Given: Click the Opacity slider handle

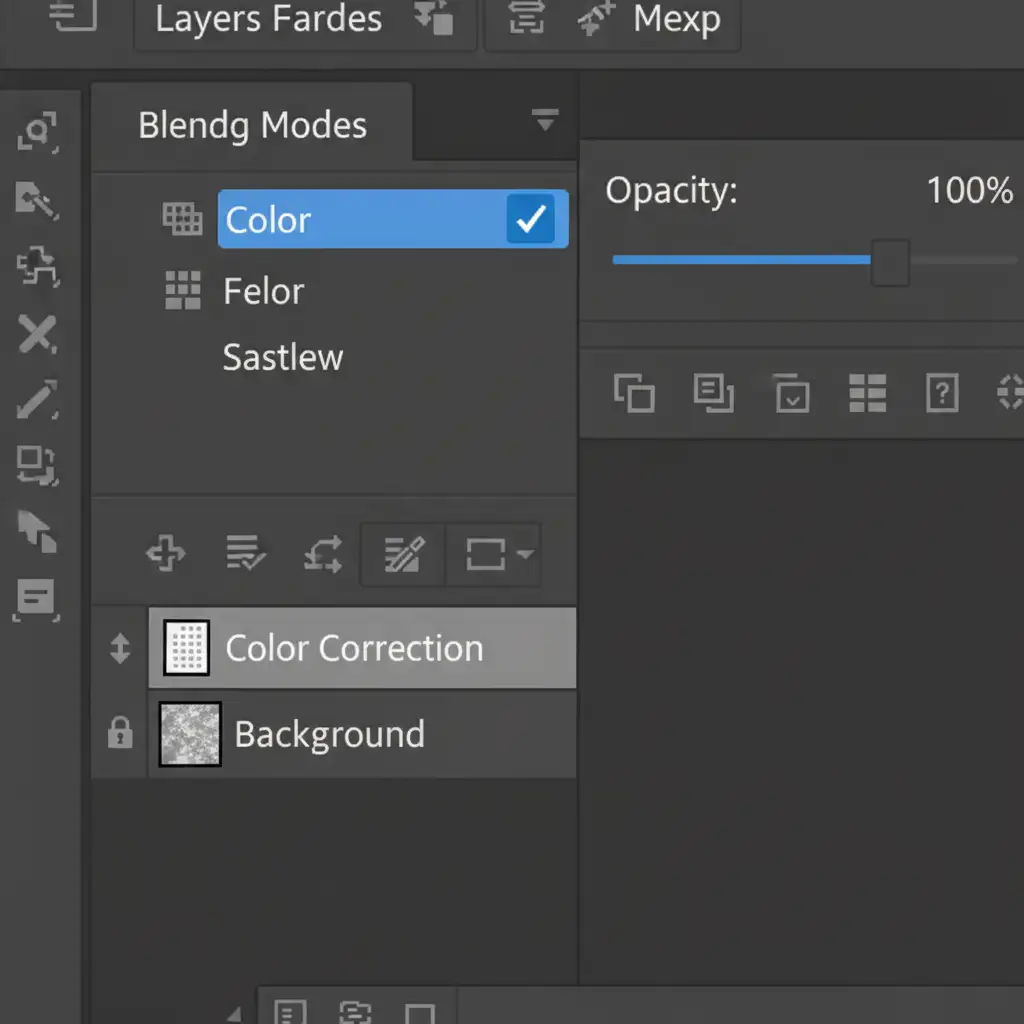Looking at the screenshot, I should 889,261.
